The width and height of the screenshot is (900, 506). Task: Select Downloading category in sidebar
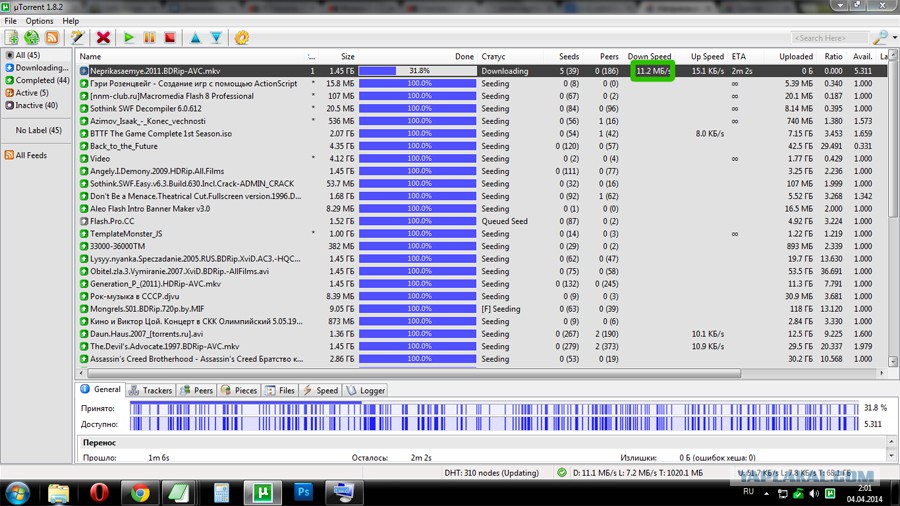37,68
